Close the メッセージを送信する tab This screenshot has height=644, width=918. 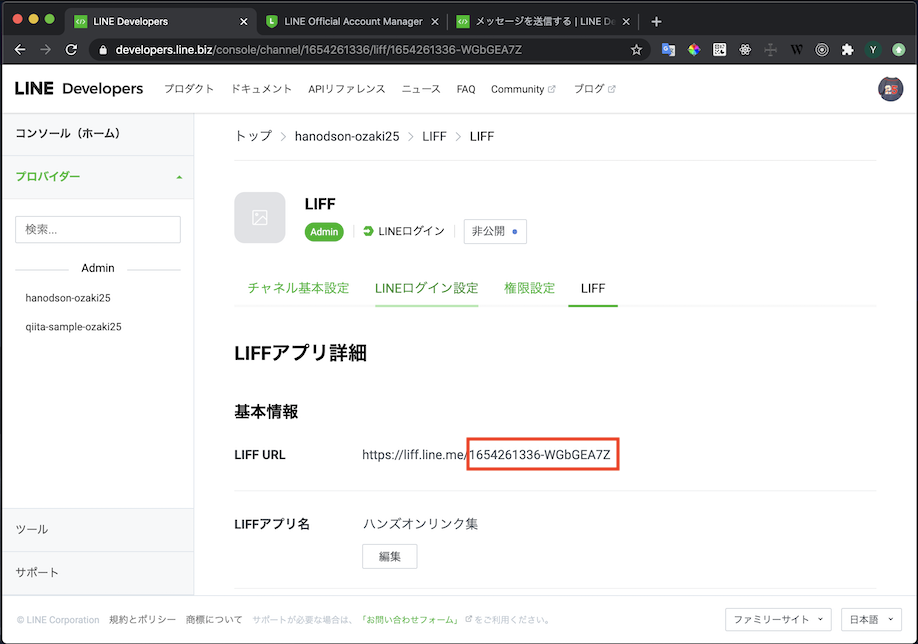(x=626, y=22)
